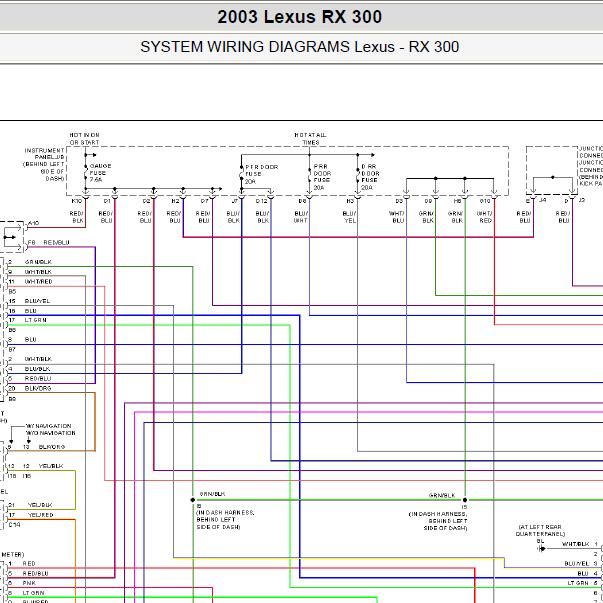This screenshot has height=603, width=603.
Task: Click the "P RR DOOR FUSE 20A" label
Action: coord(321,177)
